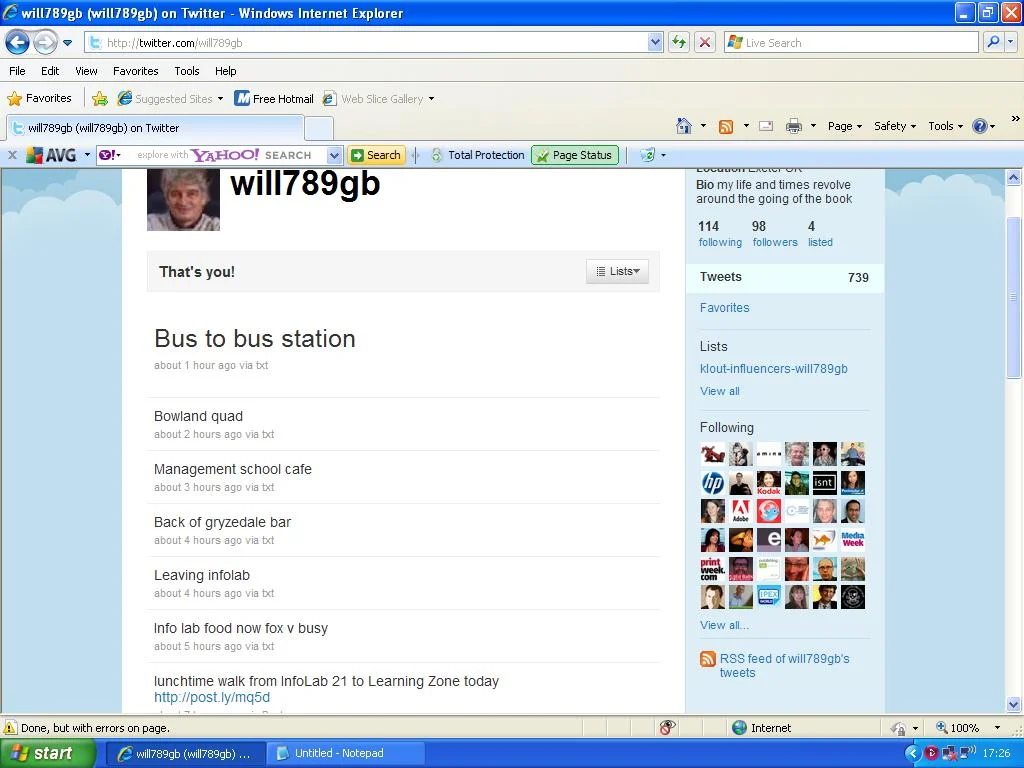Expand the Yahoo search box dropdown arrow
Viewport: 1024px width, 768px height.
pos(335,155)
